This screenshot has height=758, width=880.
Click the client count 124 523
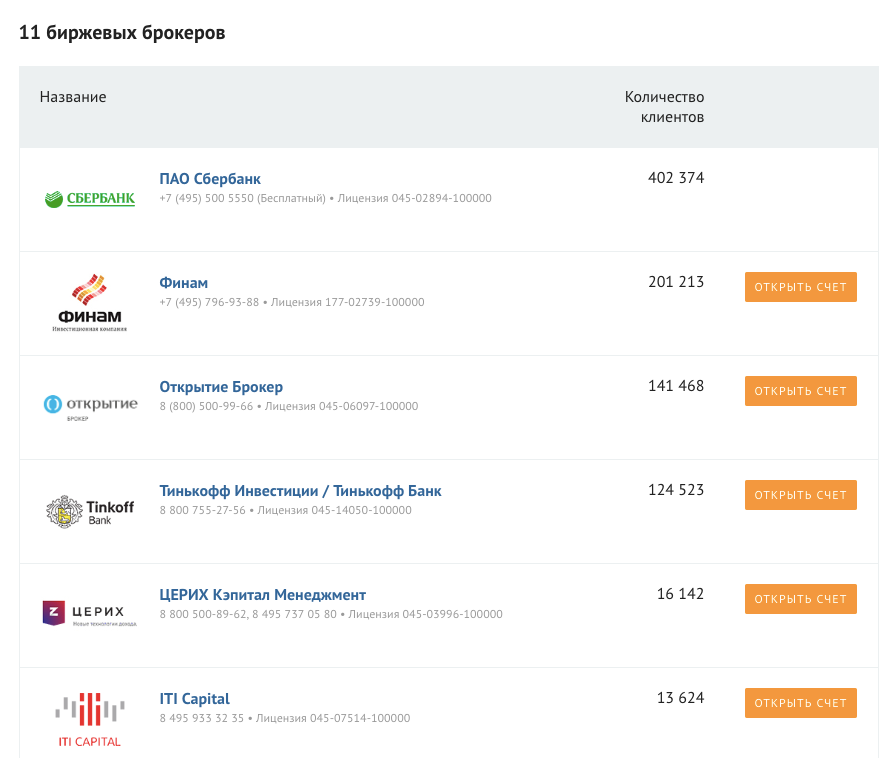(676, 490)
